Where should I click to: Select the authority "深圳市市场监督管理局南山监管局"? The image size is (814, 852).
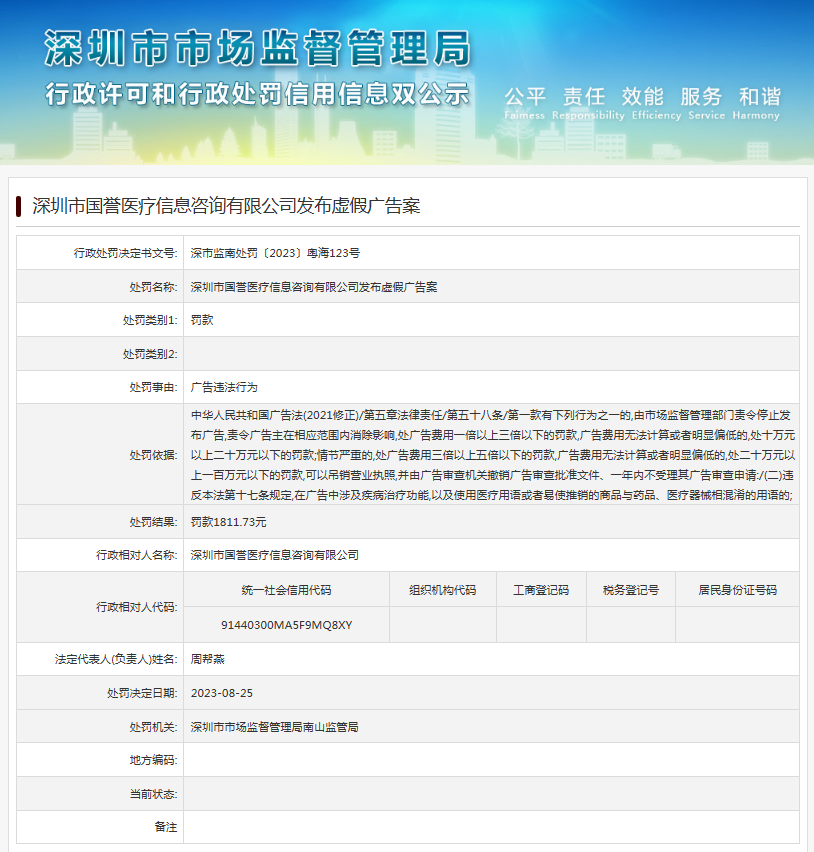point(274,727)
